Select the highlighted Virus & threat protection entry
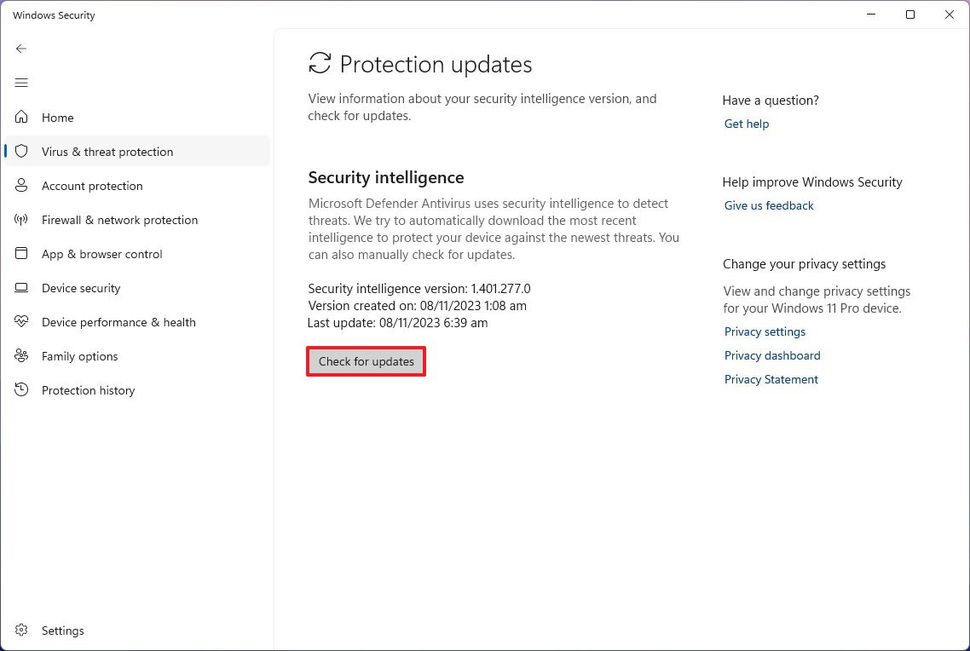 107,151
